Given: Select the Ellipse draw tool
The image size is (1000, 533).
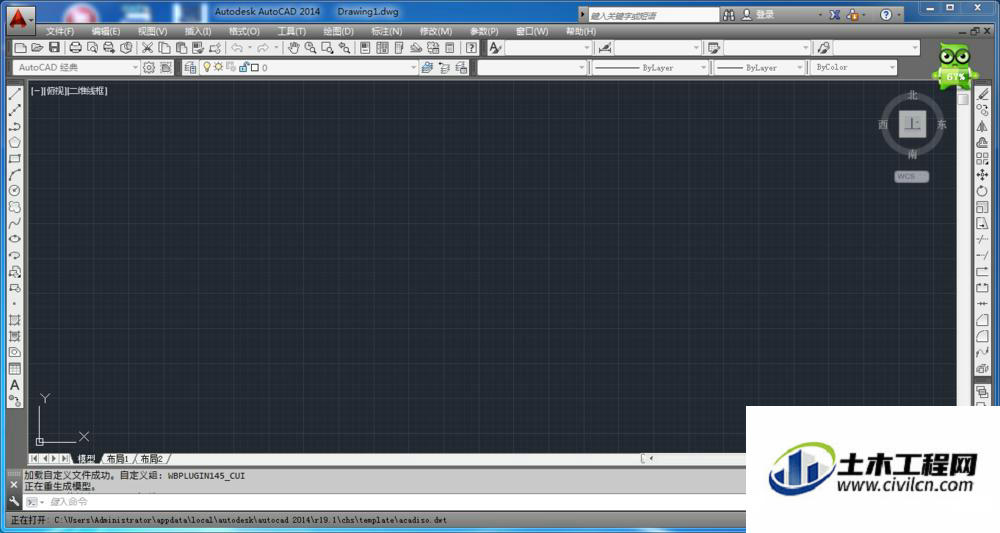Looking at the screenshot, I should (x=15, y=239).
